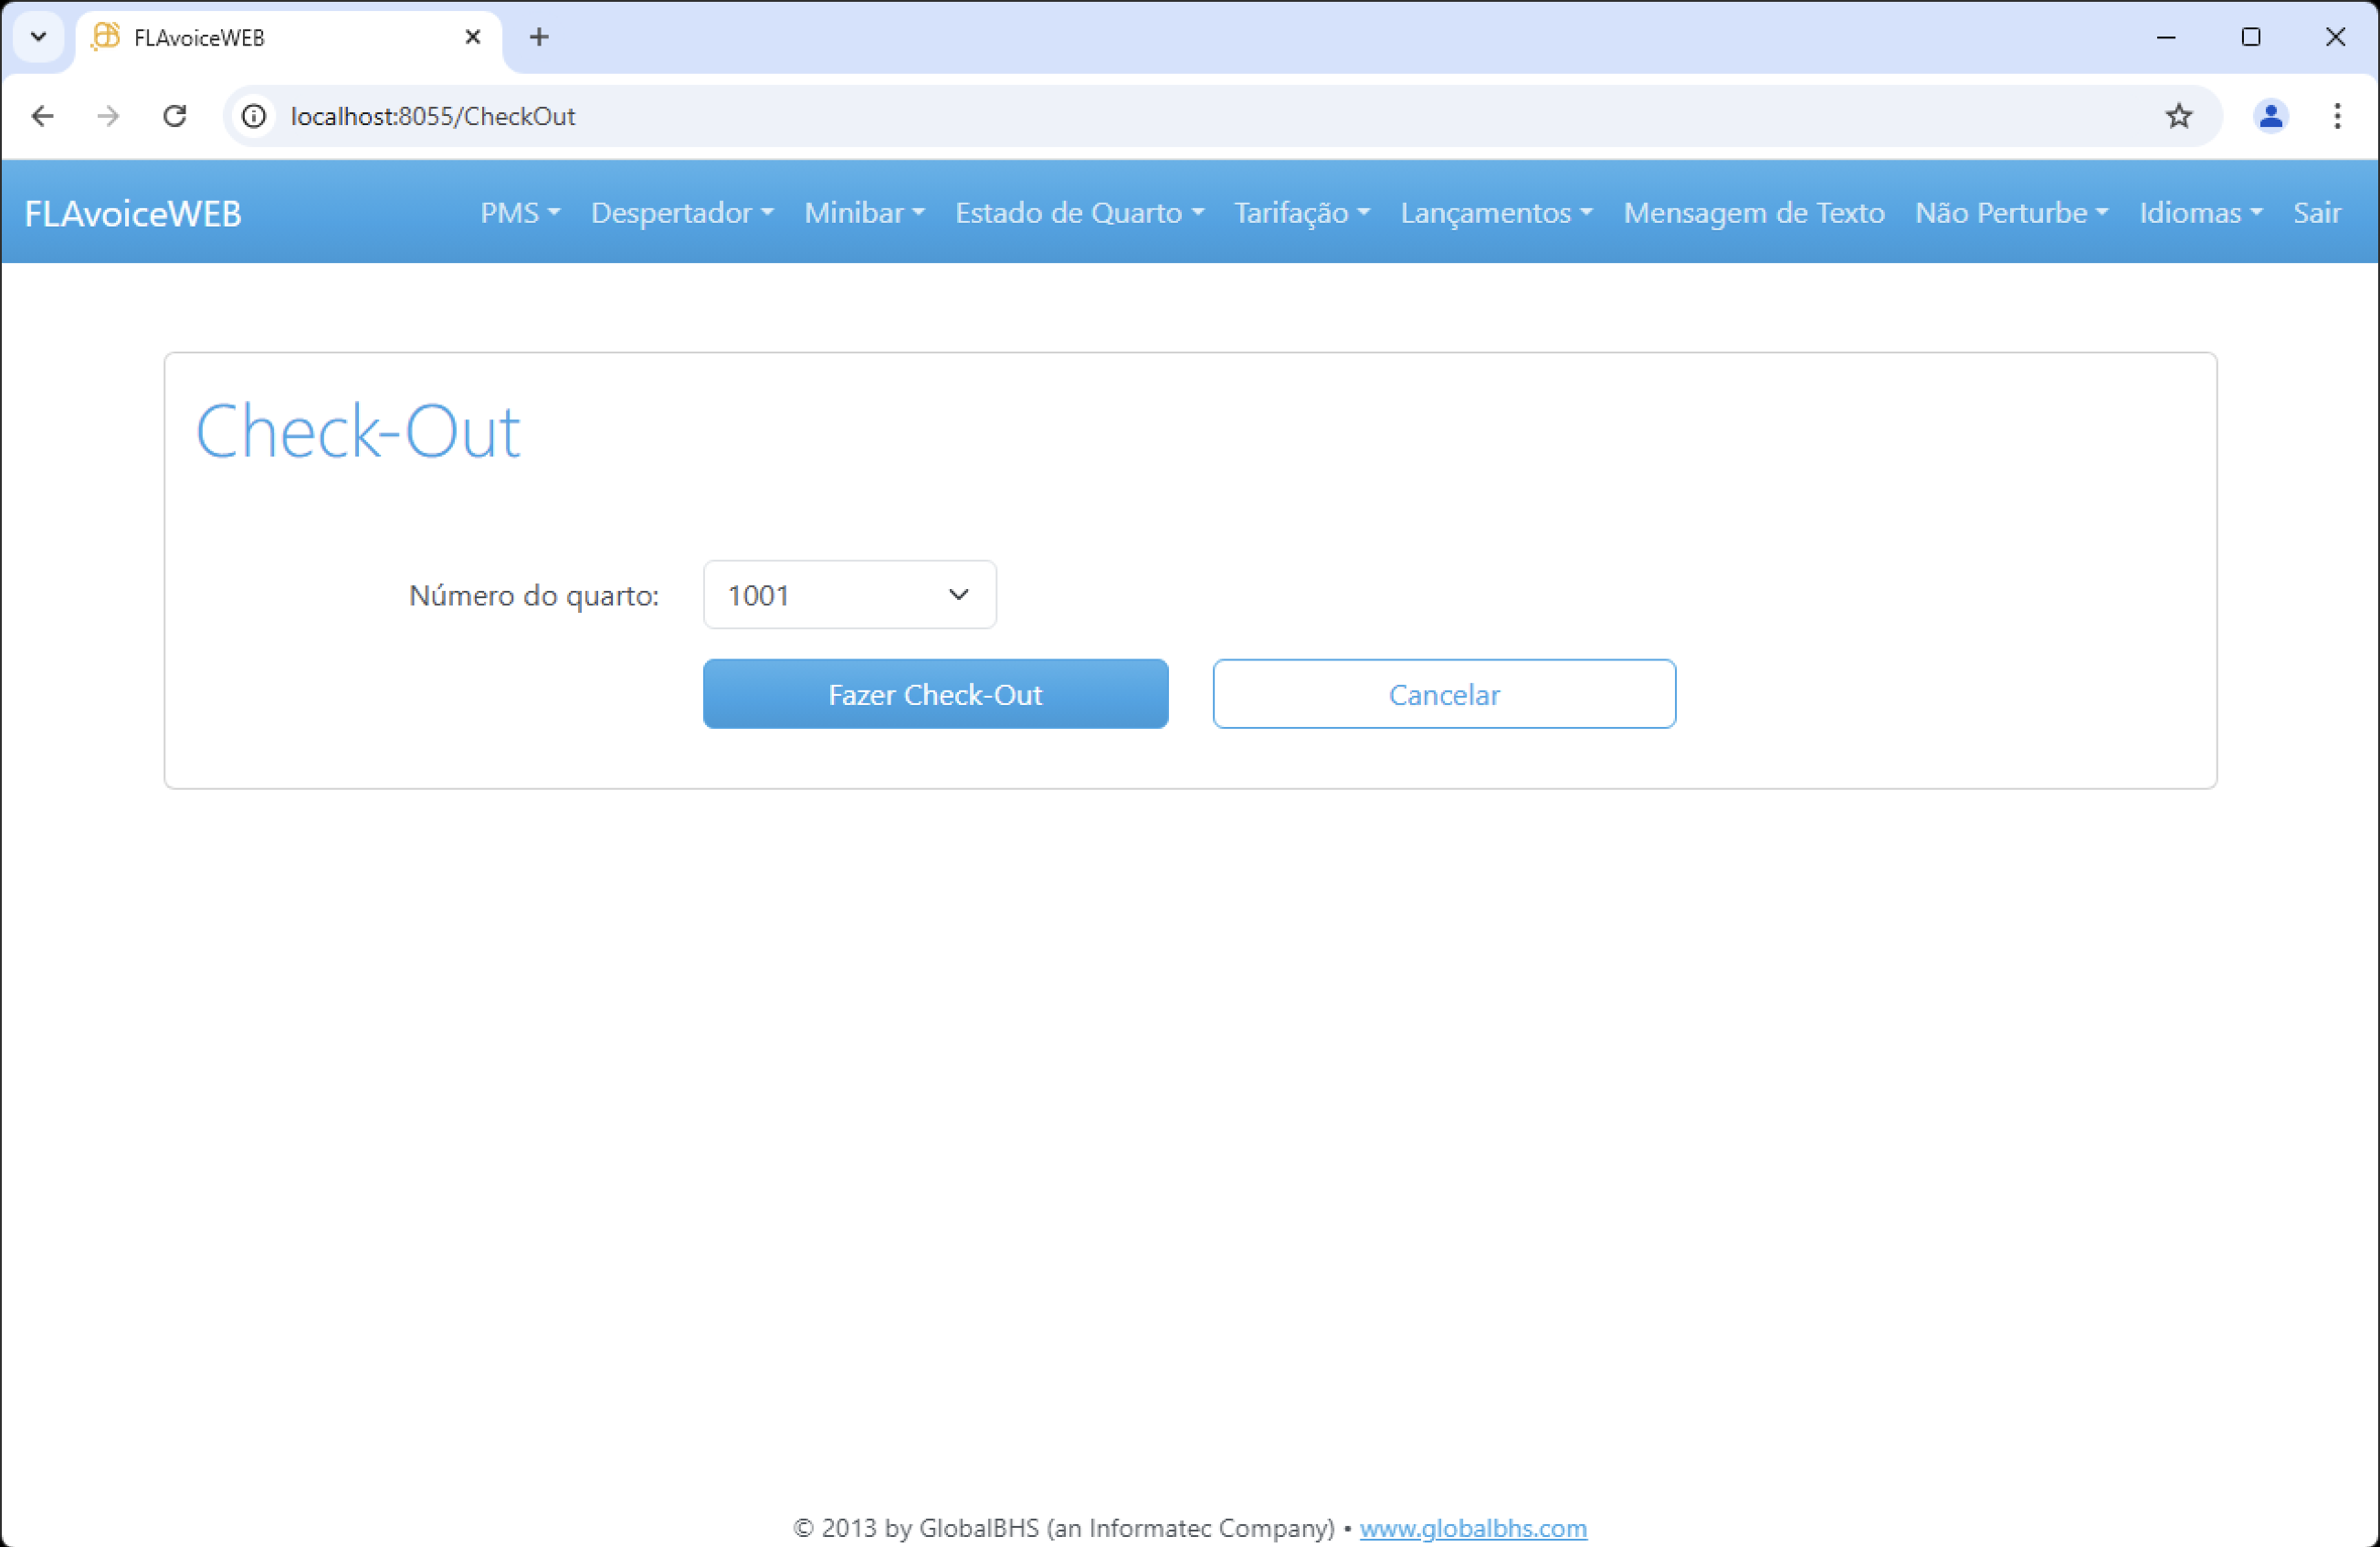Screen dimensions: 2380x1547
Task: Open the Chrome profile avatar
Action: (x=2270, y=116)
